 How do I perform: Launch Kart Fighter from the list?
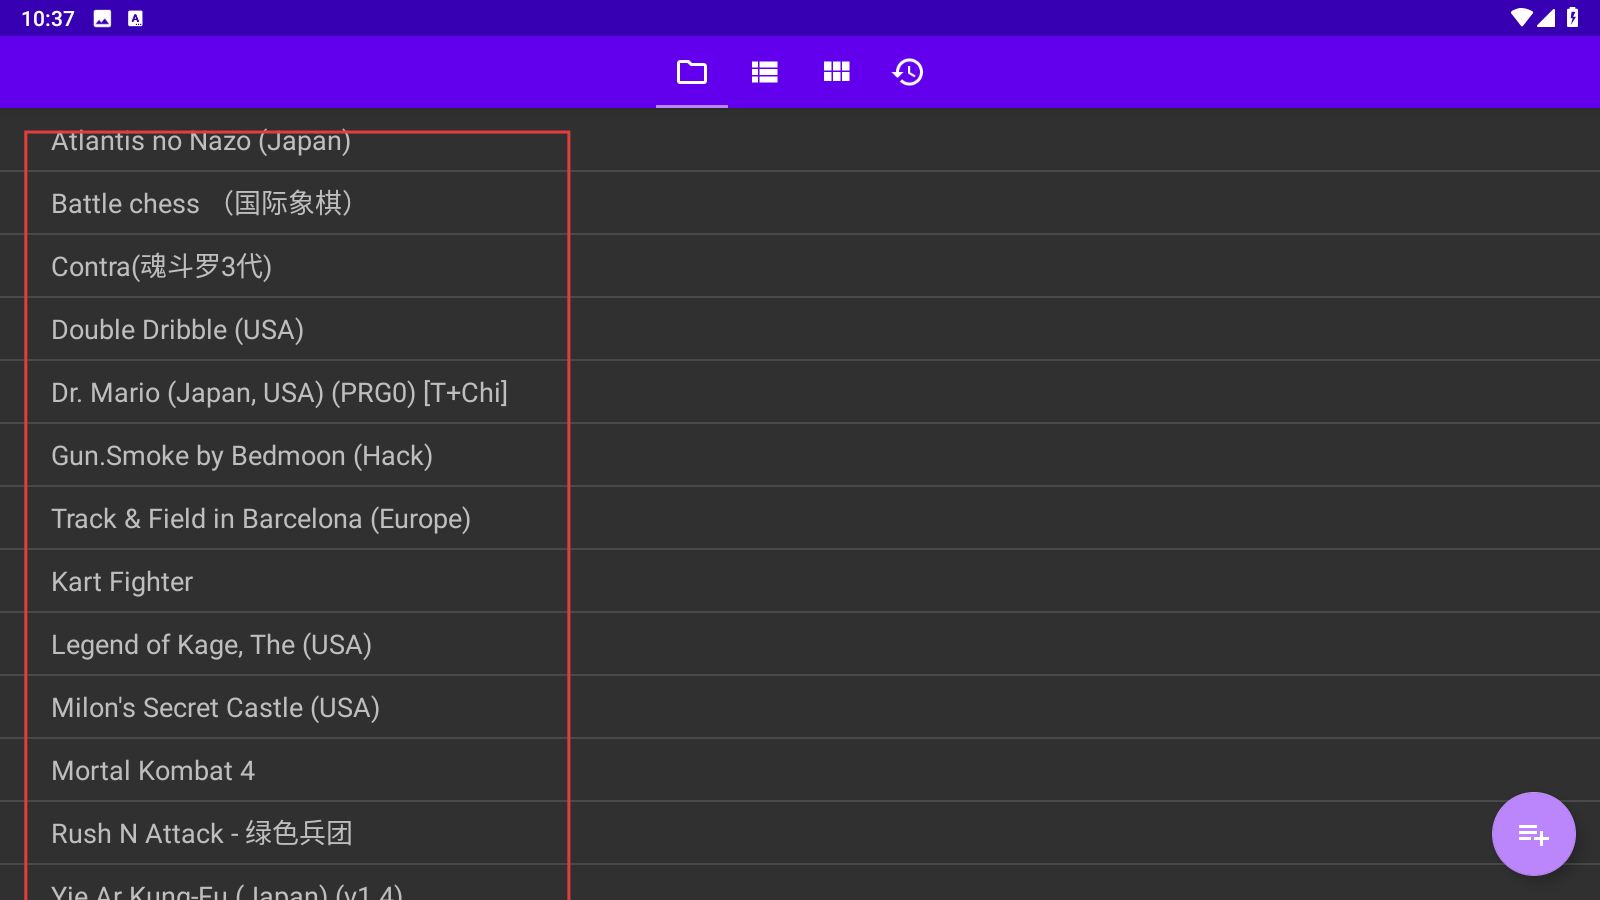click(x=122, y=582)
